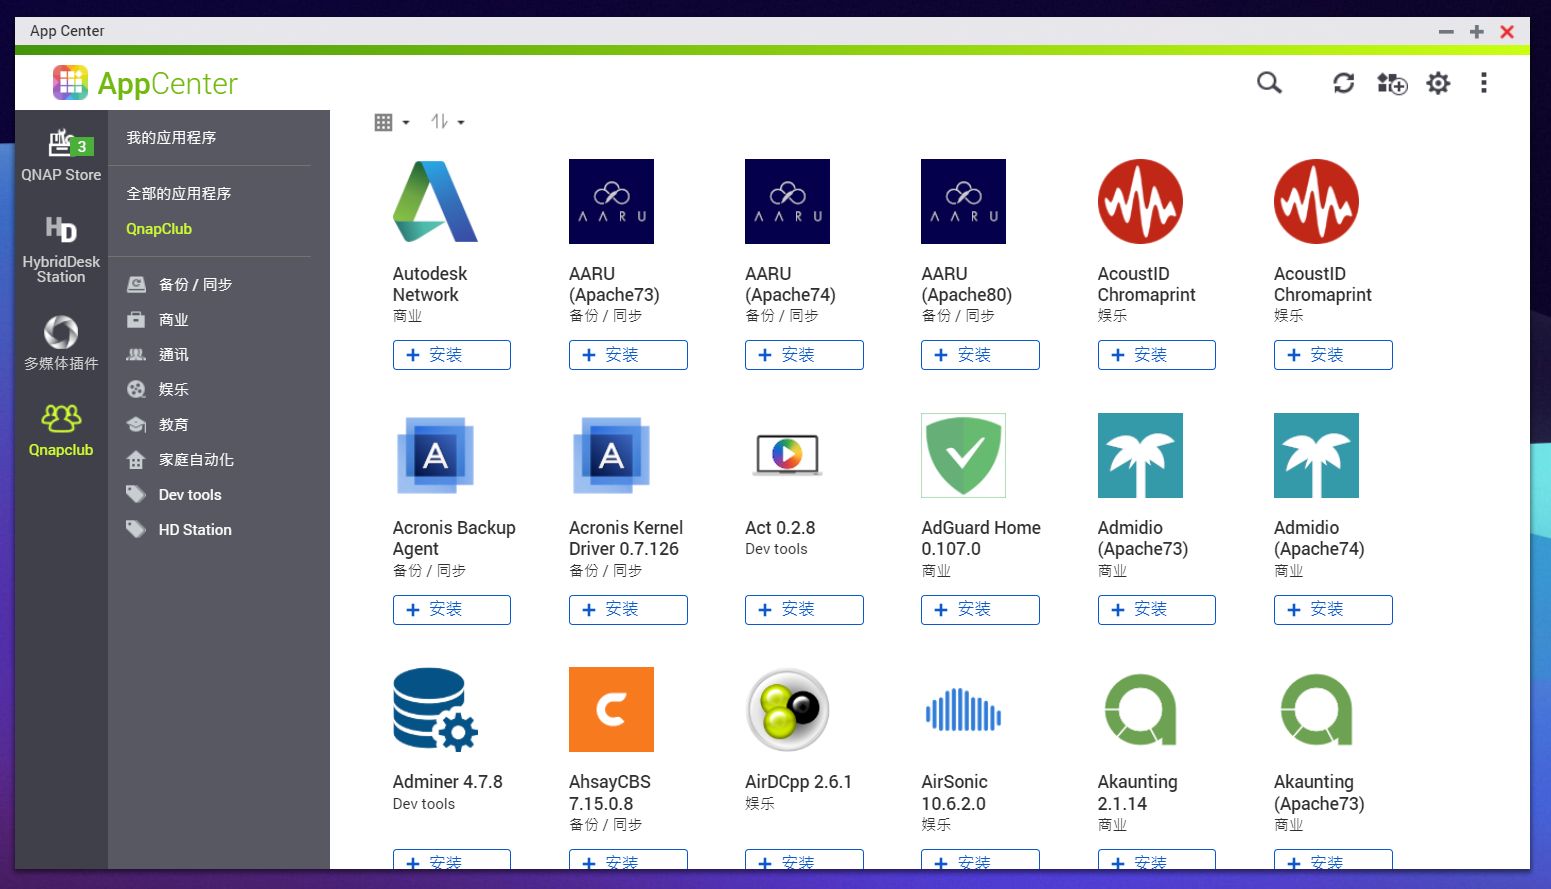Screen dimensions: 1551x889
Task: Select QNAP Store in the sidebar
Action: (61, 155)
